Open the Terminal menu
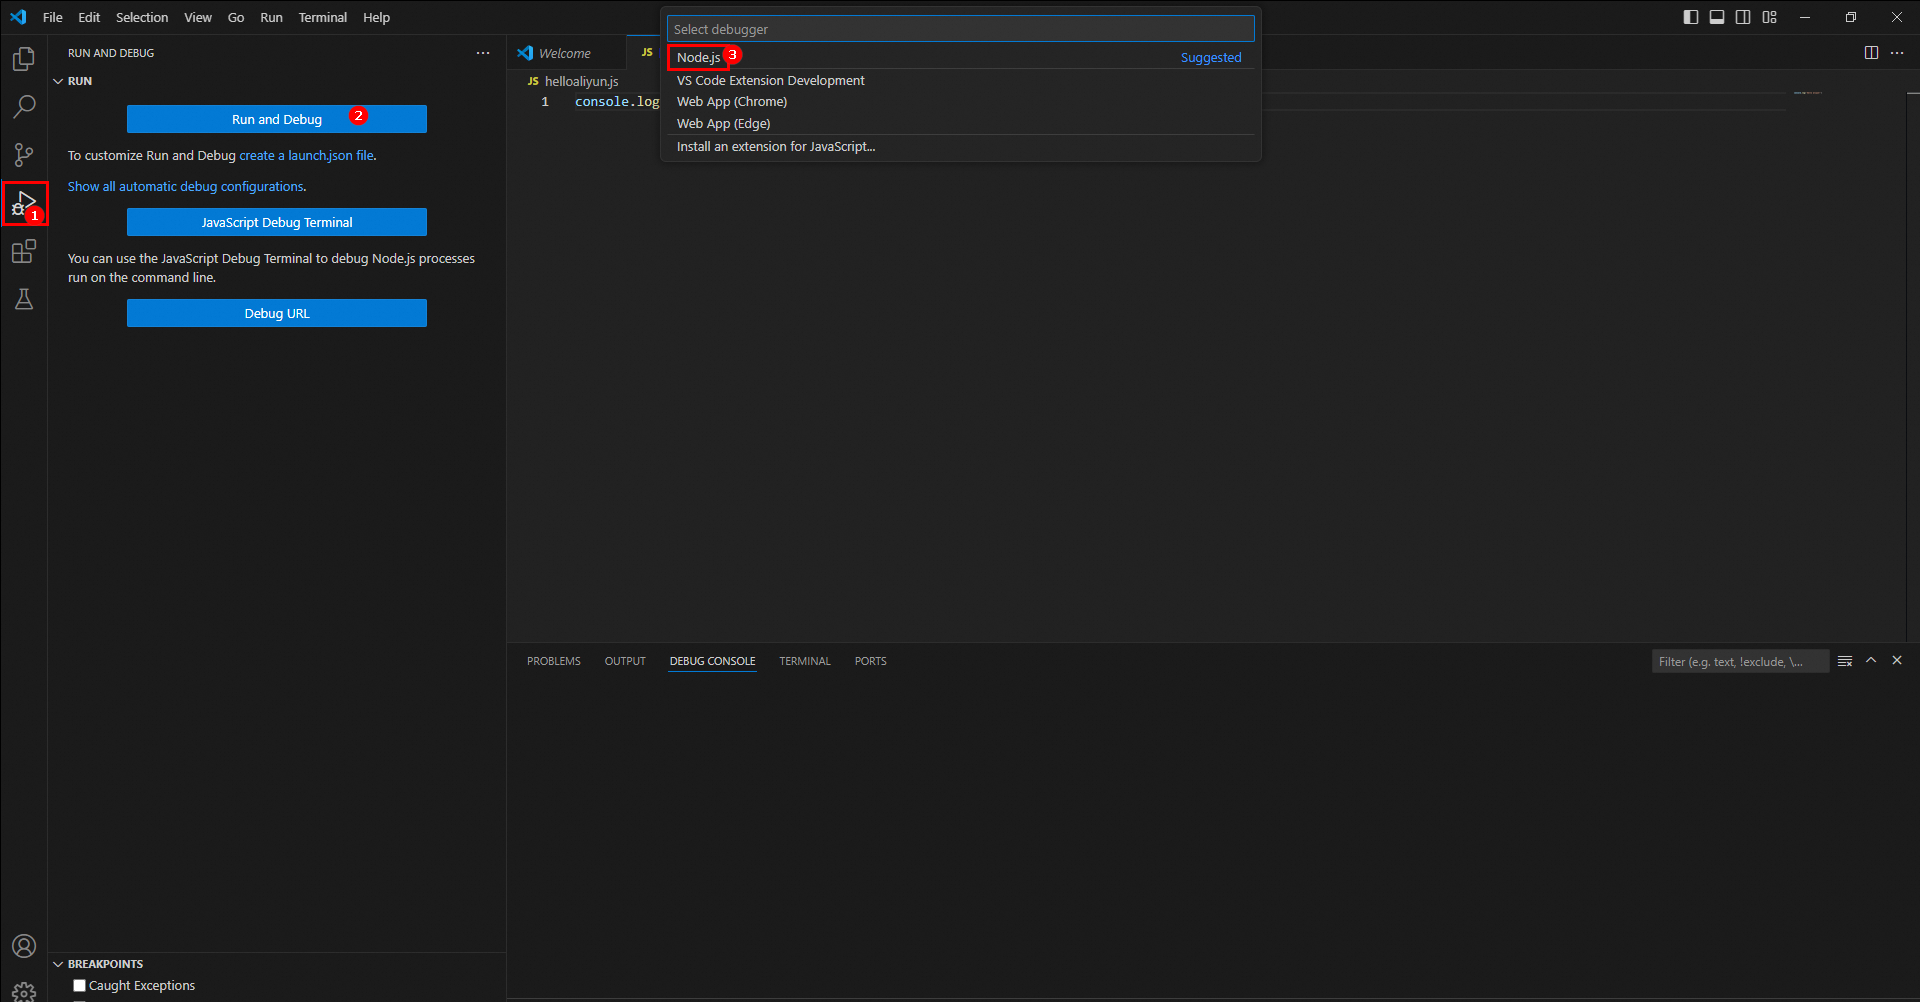 point(323,17)
